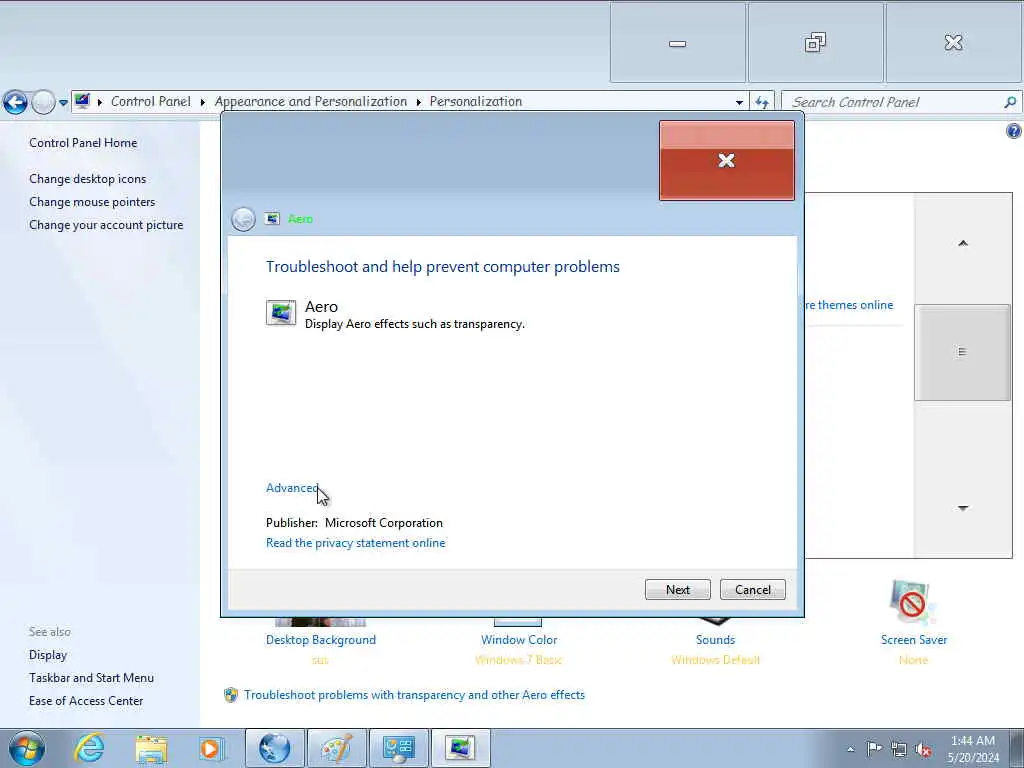
Task: Open Screen Saver settings
Action: click(x=914, y=640)
